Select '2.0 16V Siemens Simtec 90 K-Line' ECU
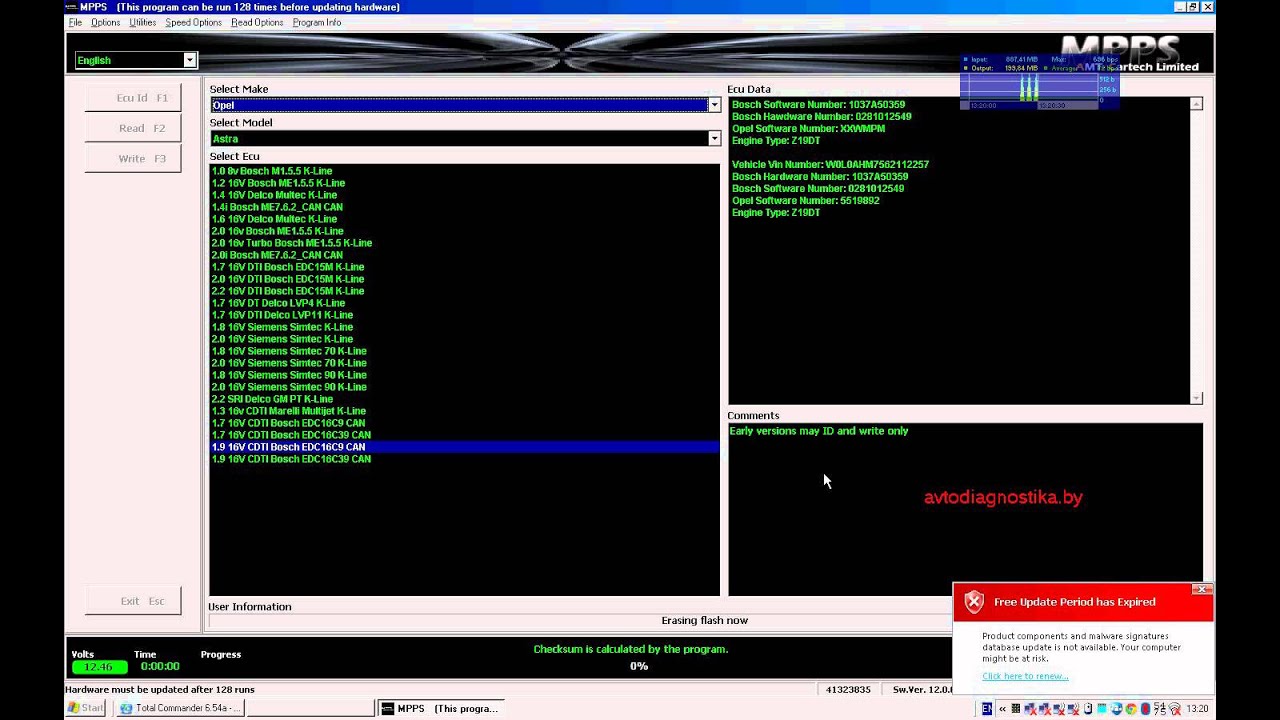The width and height of the screenshot is (1280, 720). (289, 387)
